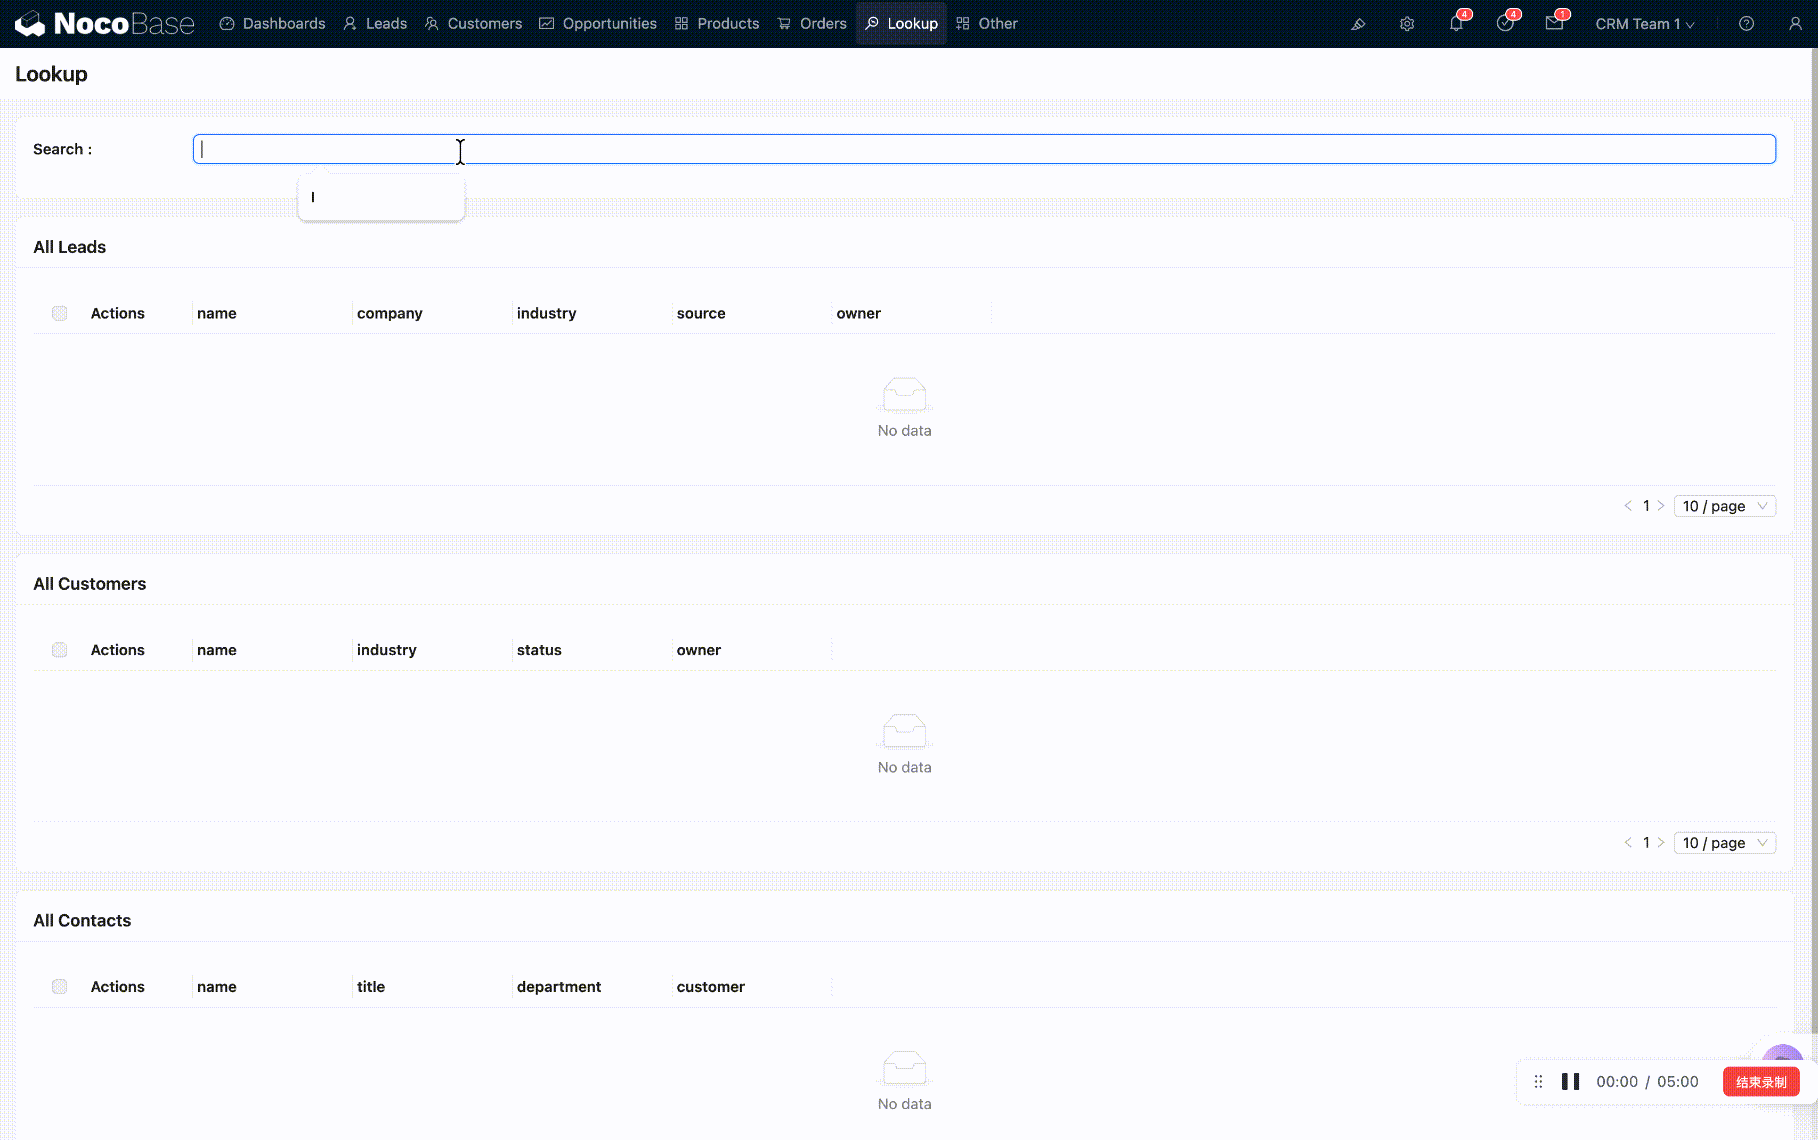Open the notifications bell icon
The height and width of the screenshot is (1140, 1818).
pos(1456,24)
